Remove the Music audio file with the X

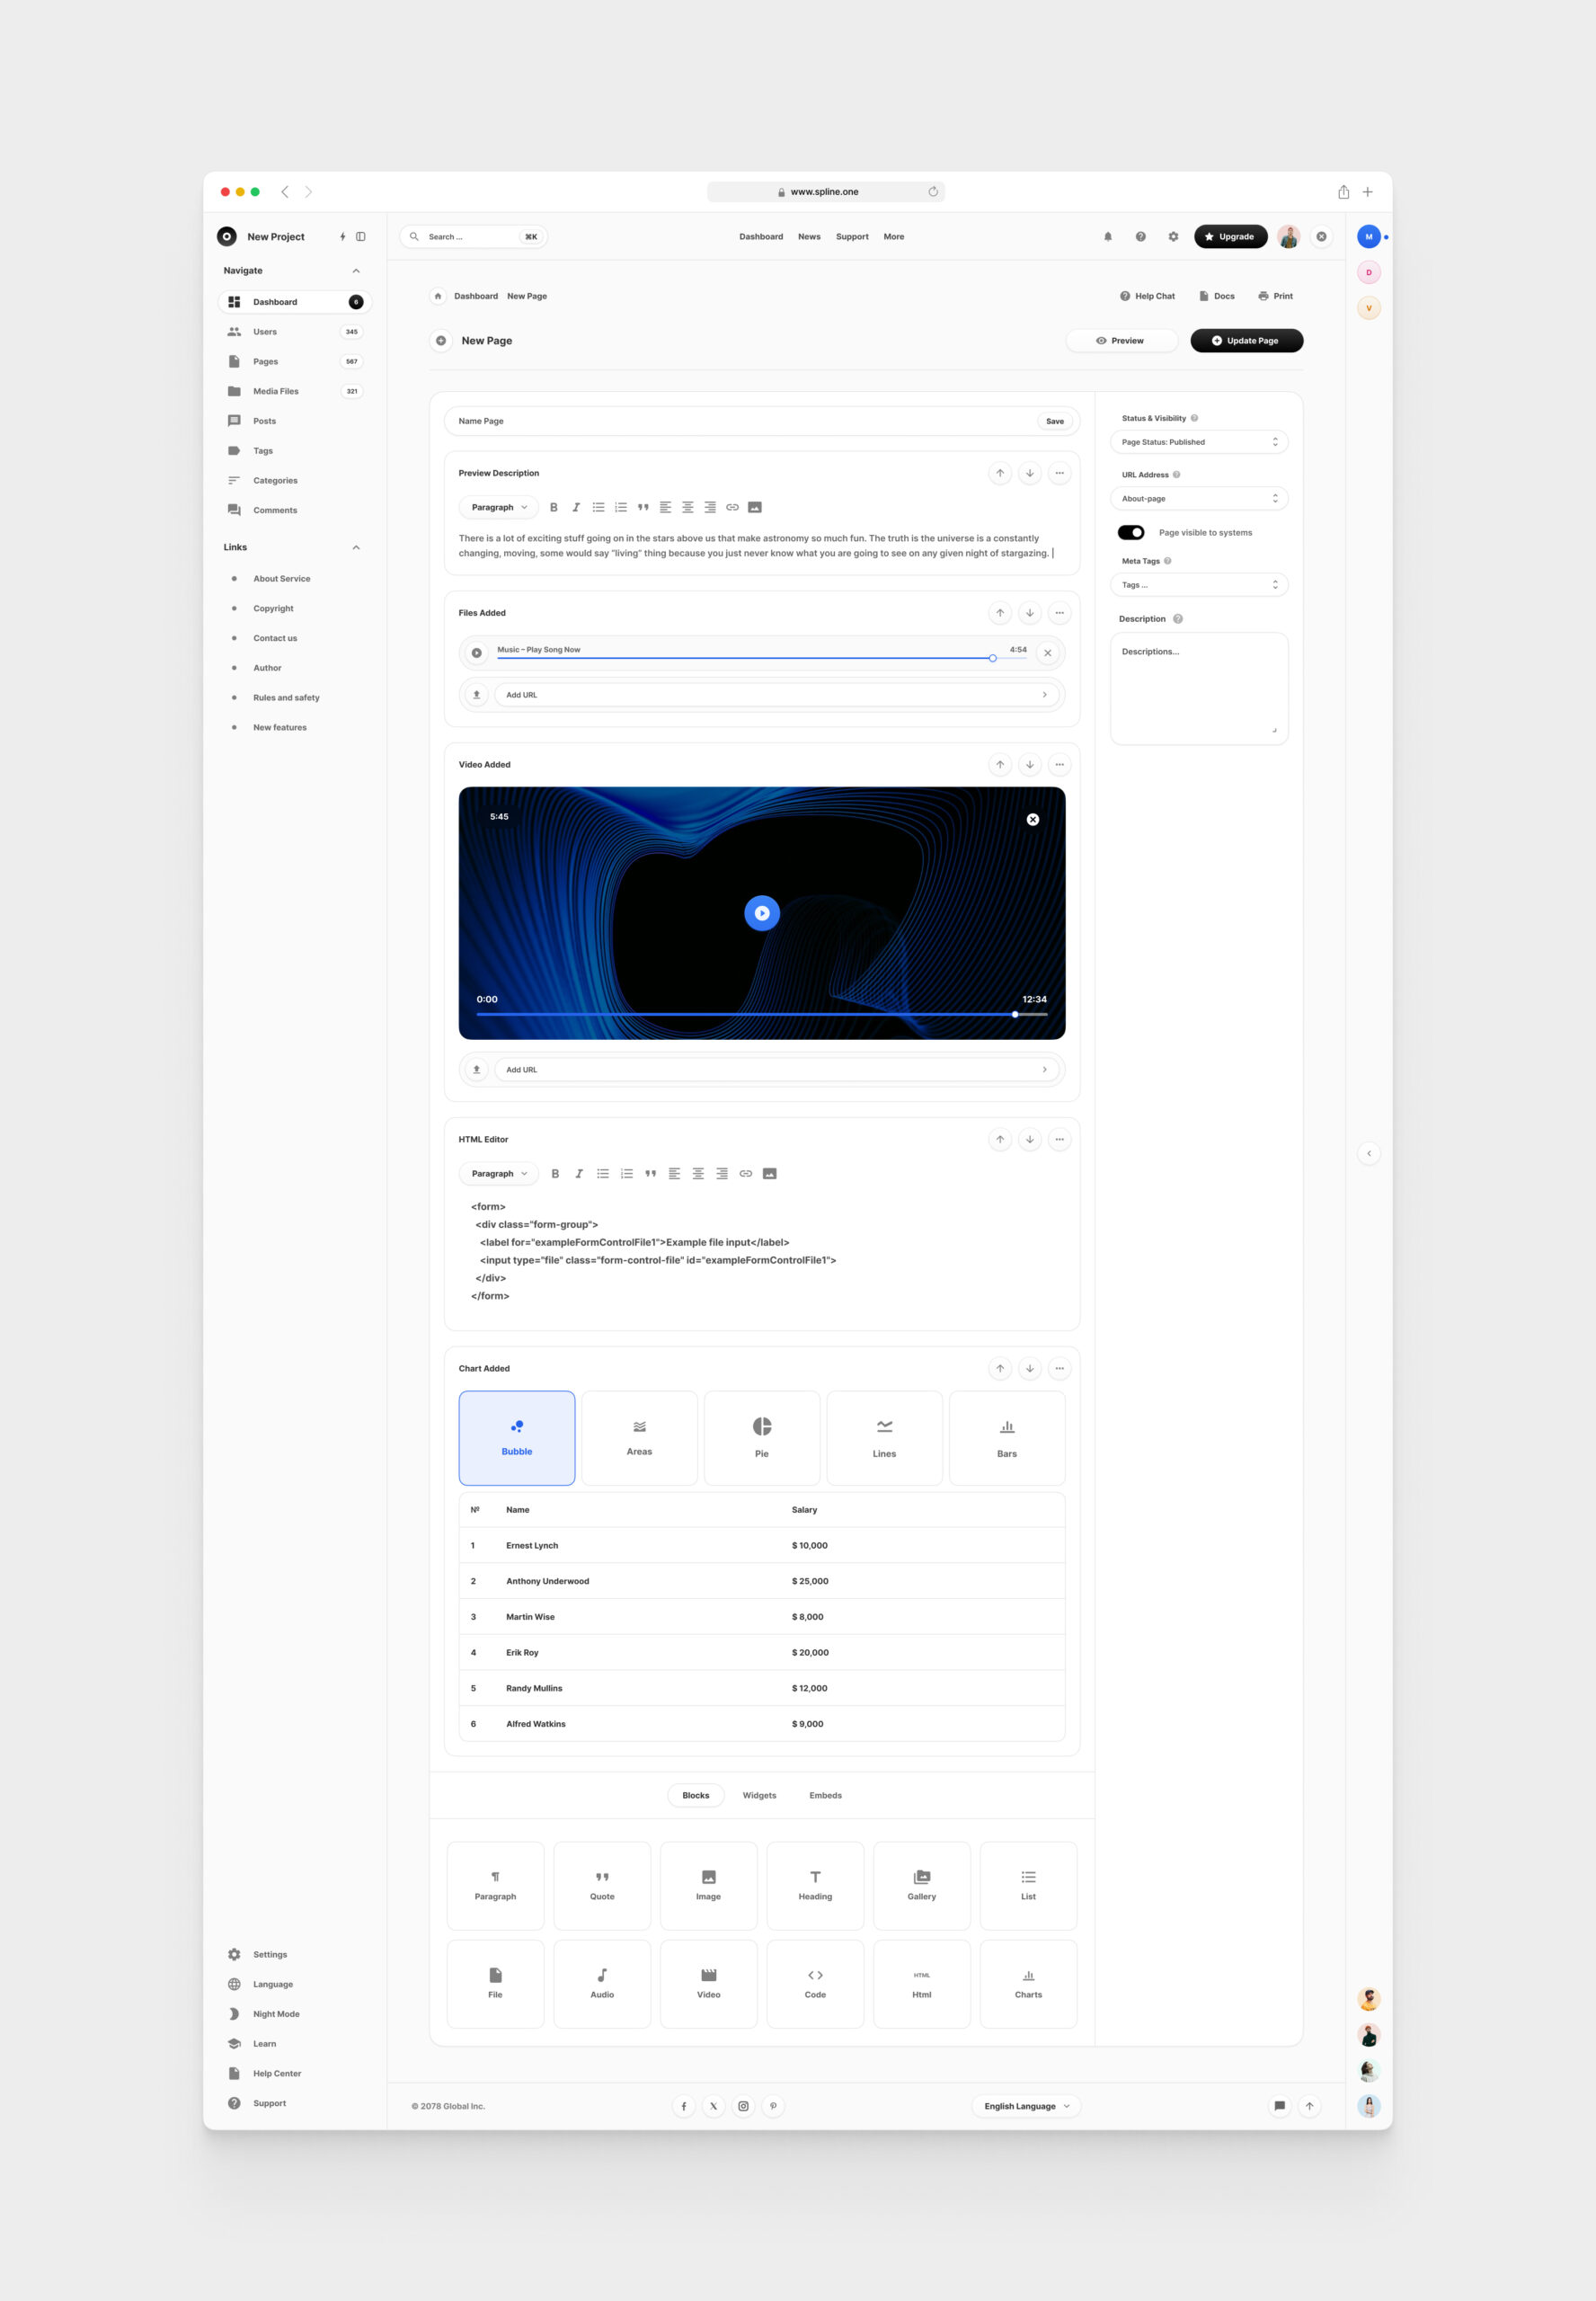(x=1047, y=653)
